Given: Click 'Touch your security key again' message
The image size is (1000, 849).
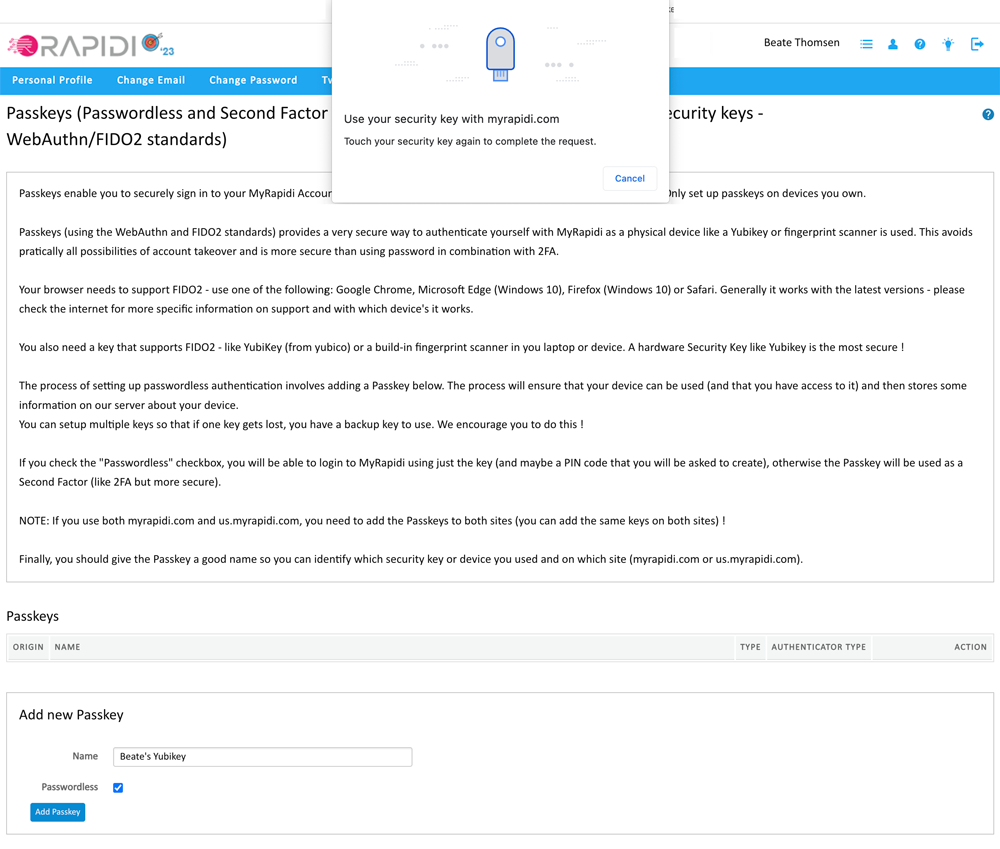Looking at the screenshot, I should click(x=470, y=142).
